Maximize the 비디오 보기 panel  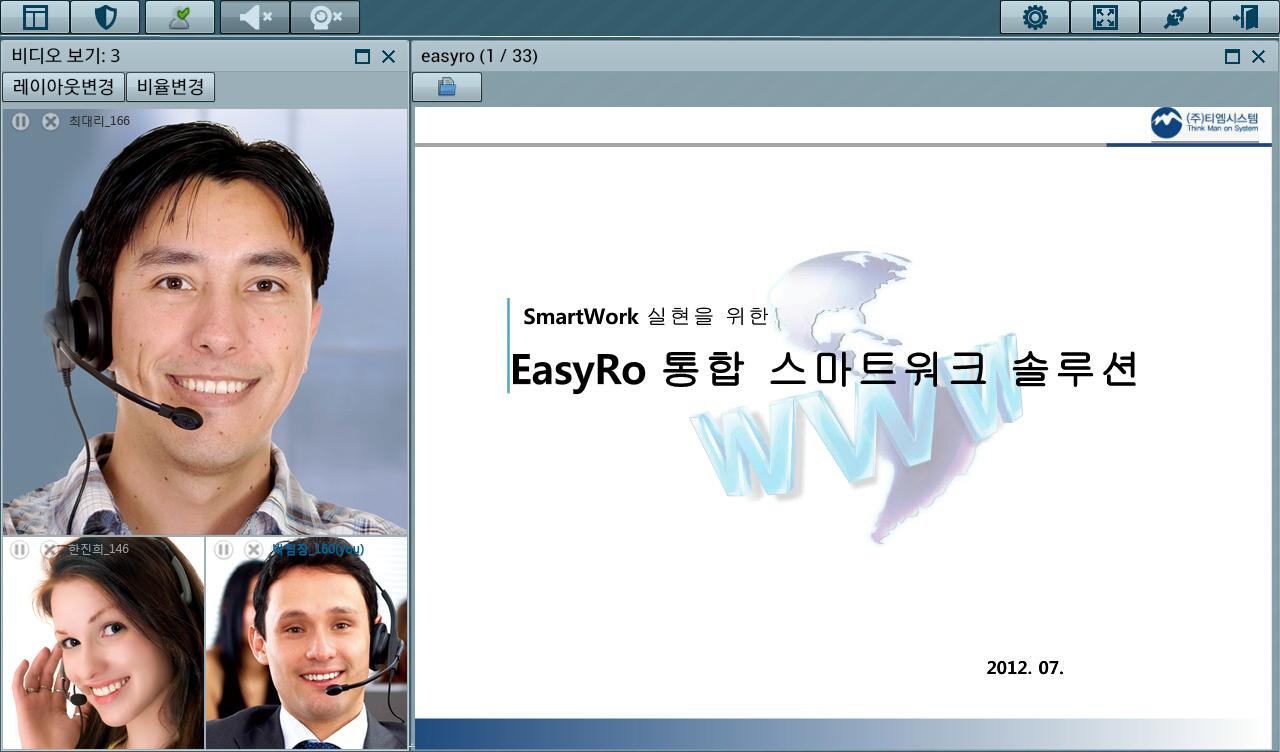point(362,57)
